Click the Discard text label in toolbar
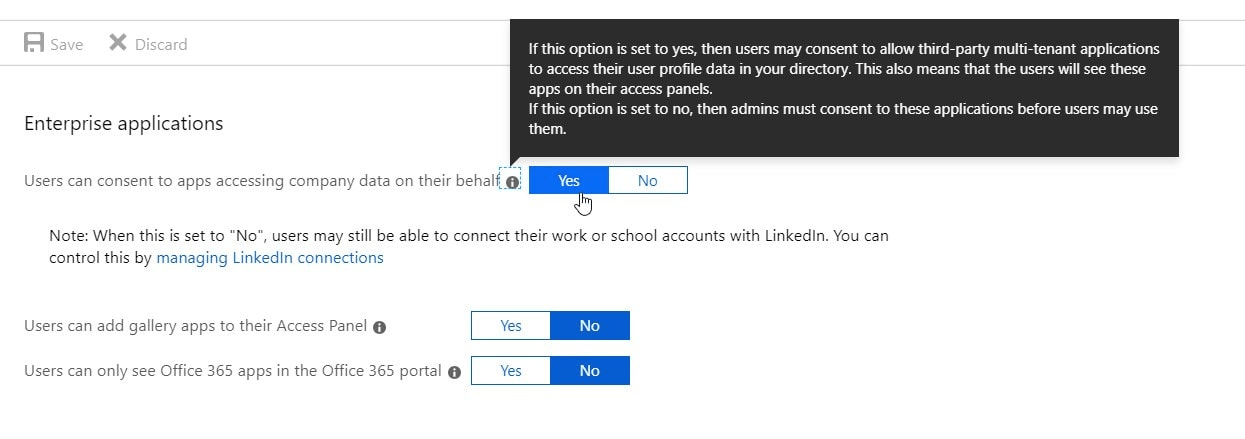Screen dimensions: 1245x439 tap(161, 44)
